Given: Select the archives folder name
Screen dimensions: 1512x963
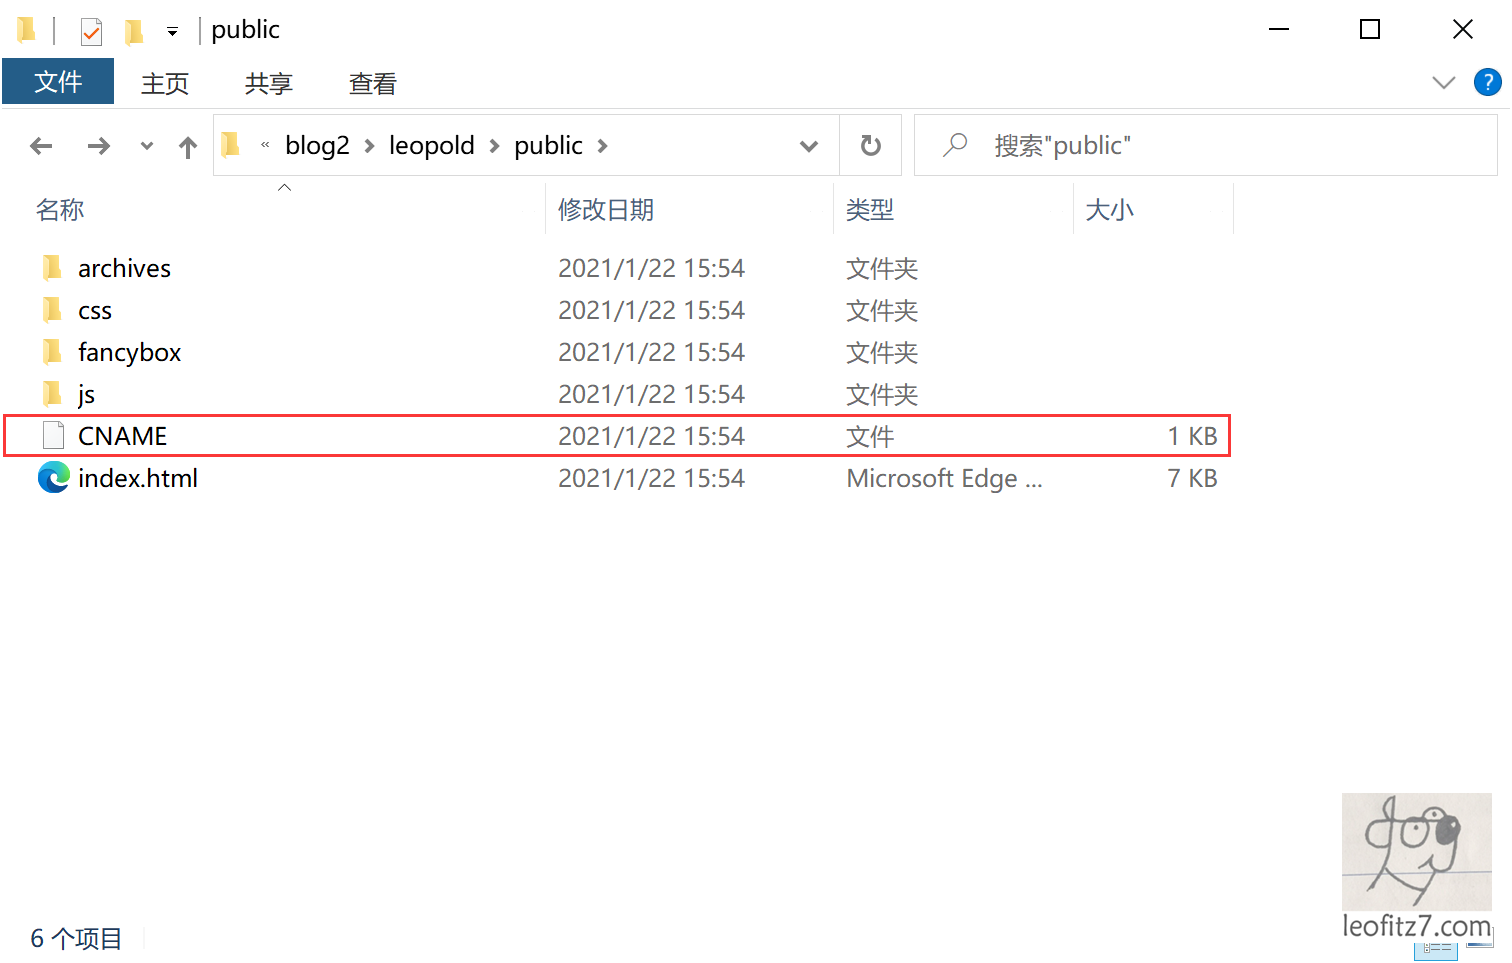Looking at the screenshot, I should coord(124,268).
